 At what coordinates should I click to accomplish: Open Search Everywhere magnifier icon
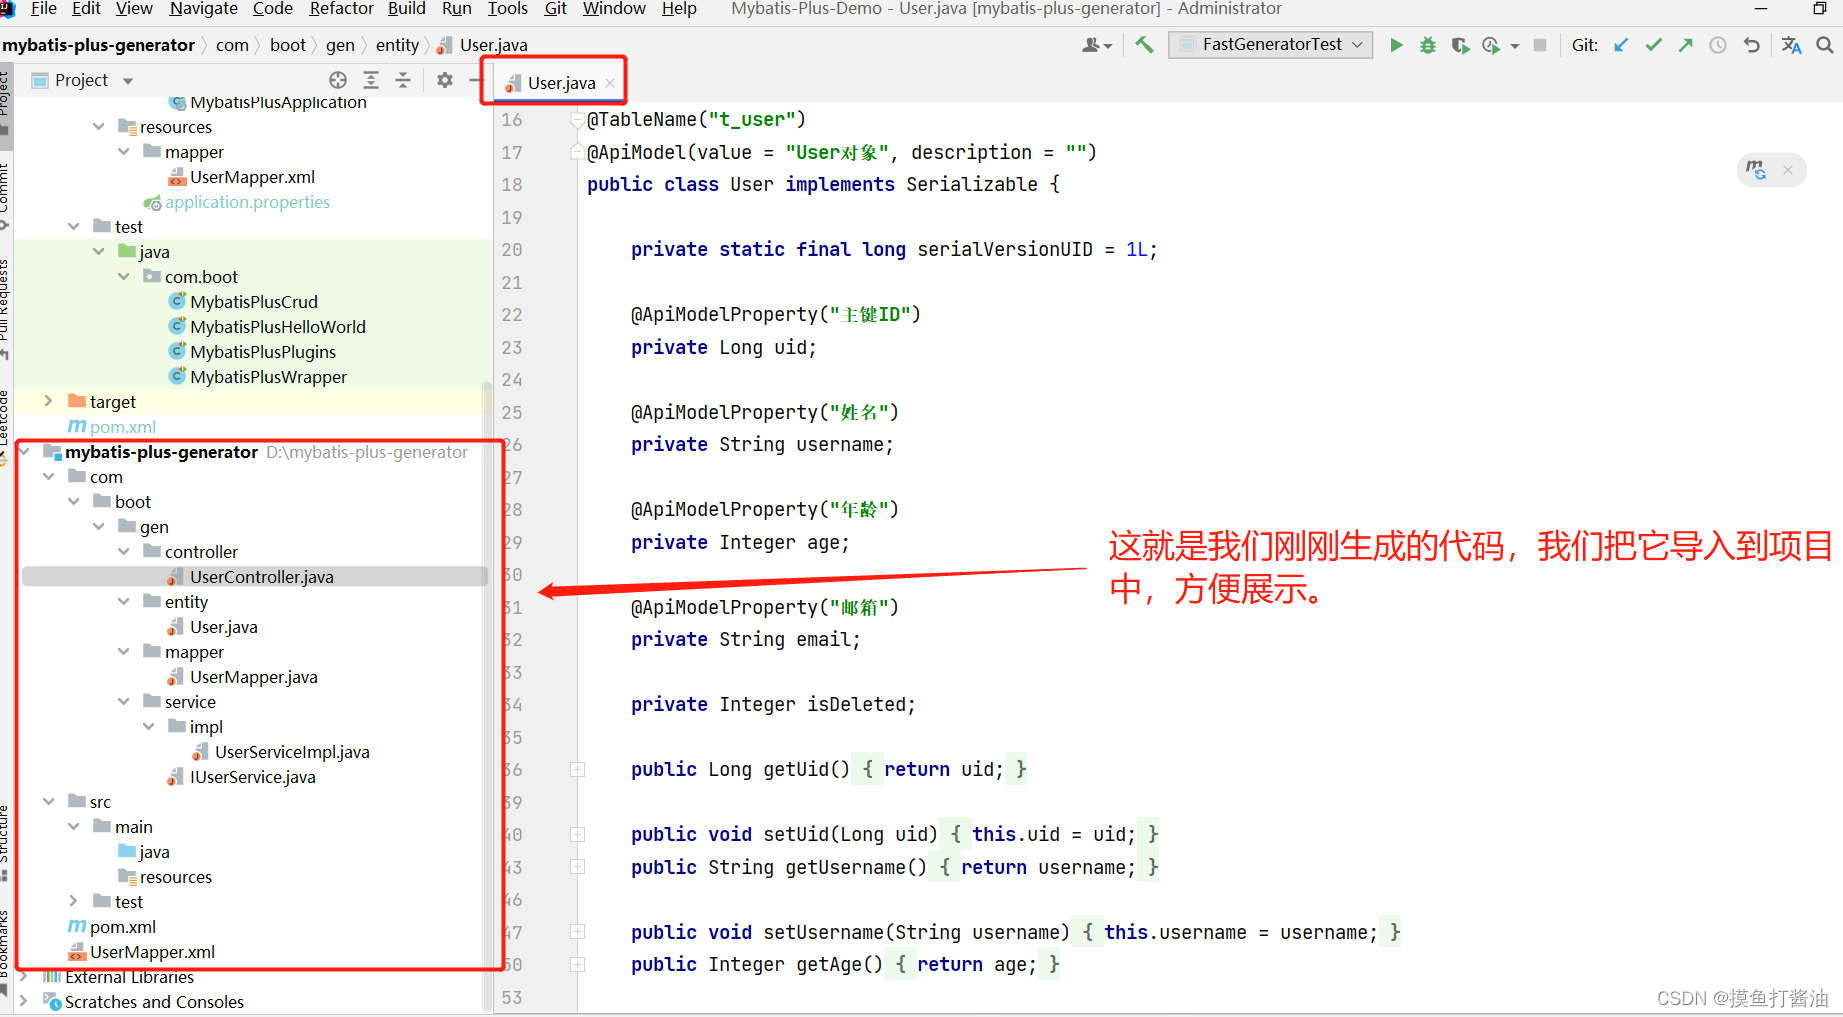[1825, 45]
